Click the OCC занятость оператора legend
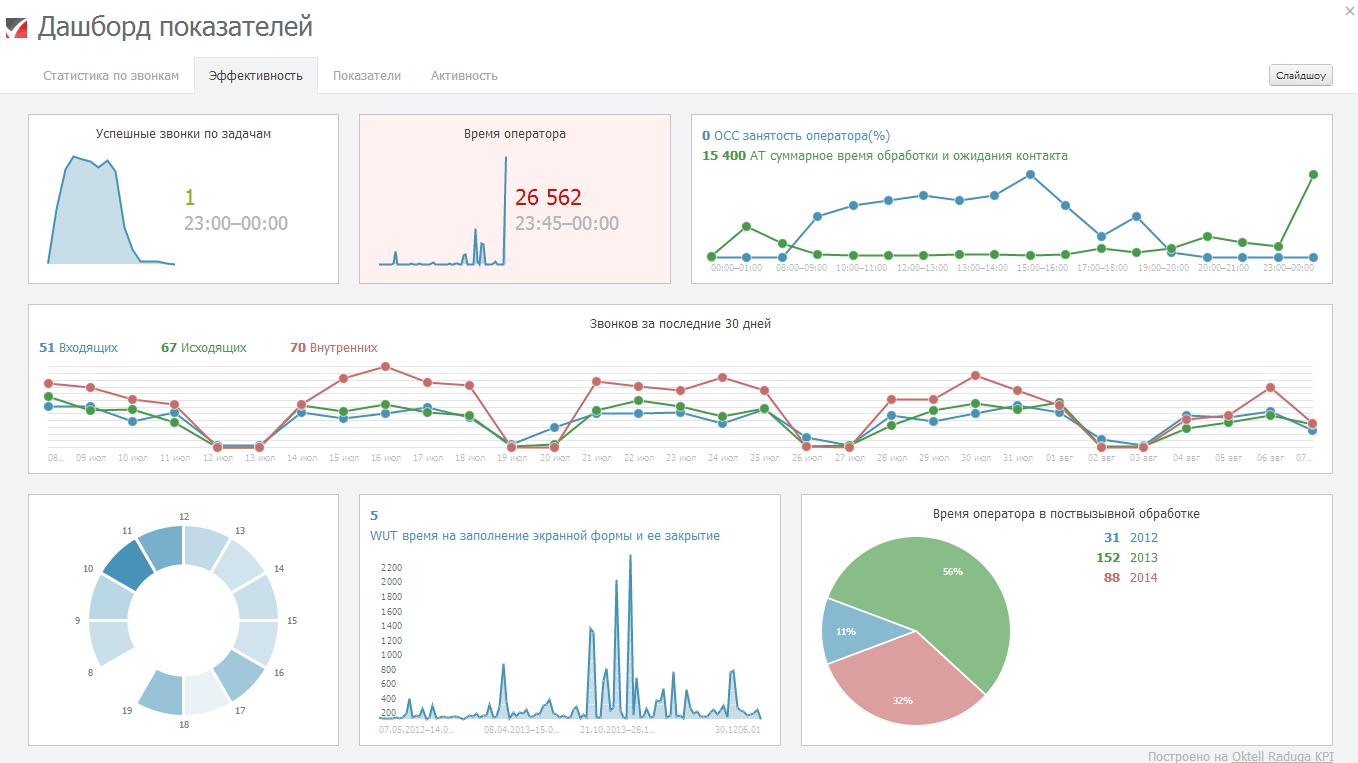The width and height of the screenshot is (1358, 763). 796,136
